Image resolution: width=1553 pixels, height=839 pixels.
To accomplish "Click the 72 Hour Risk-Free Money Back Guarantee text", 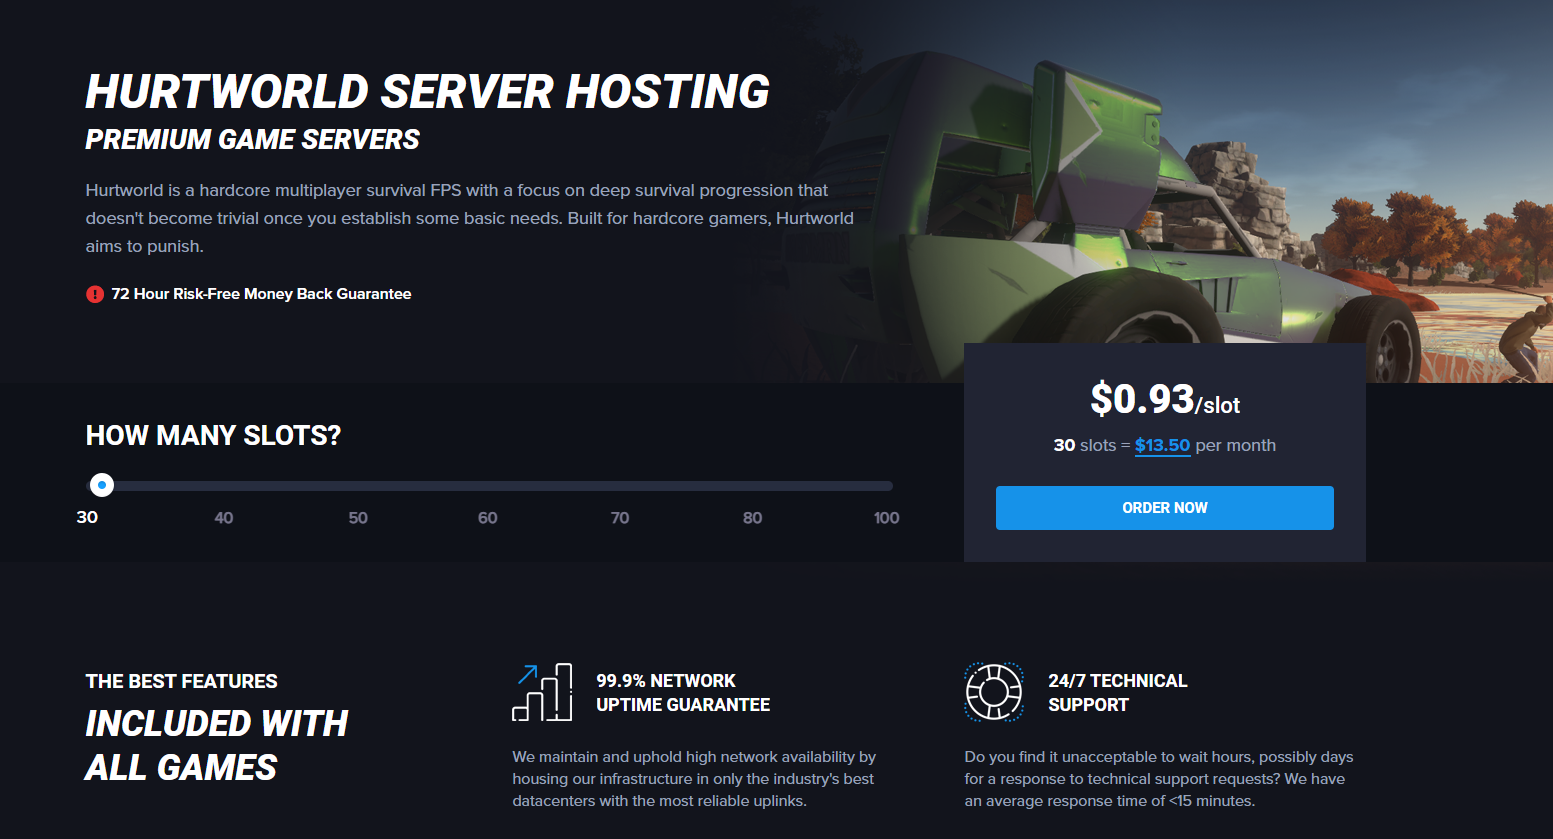I will pos(261,294).
